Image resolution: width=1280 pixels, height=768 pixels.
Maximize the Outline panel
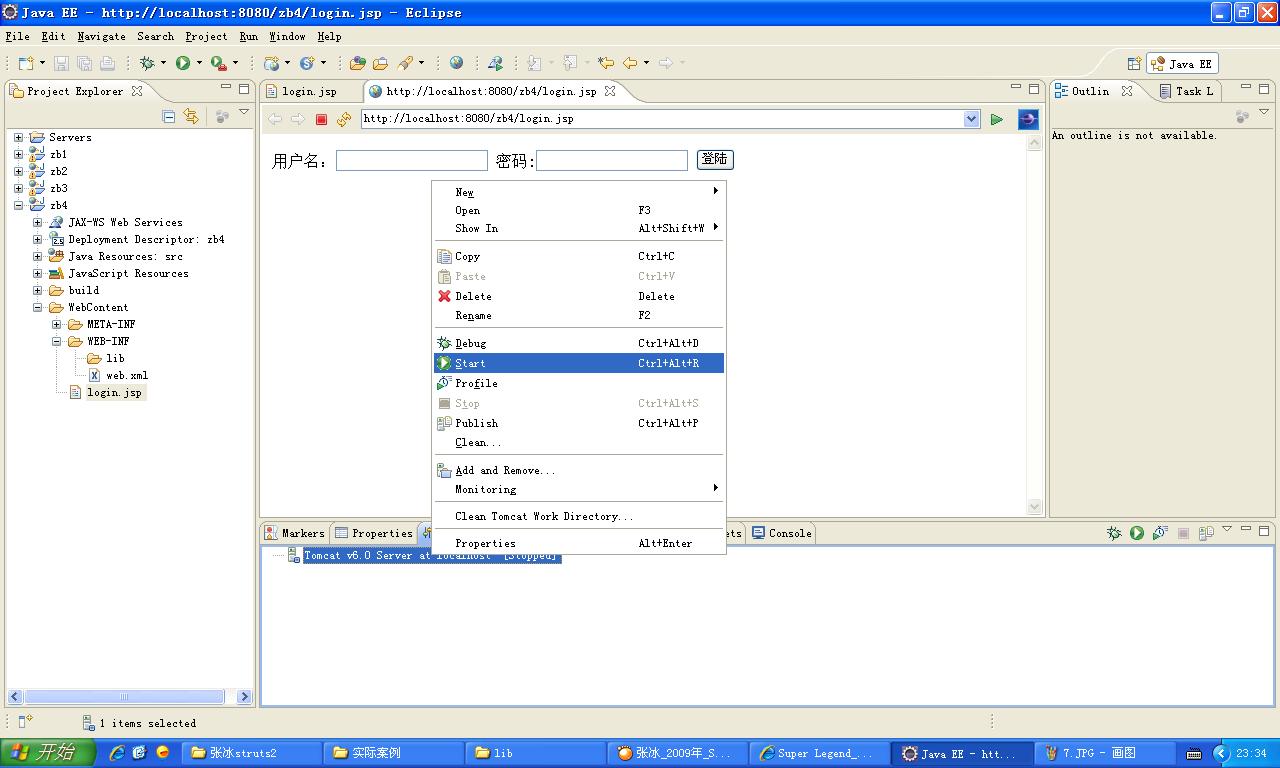[x=1264, y=89]
